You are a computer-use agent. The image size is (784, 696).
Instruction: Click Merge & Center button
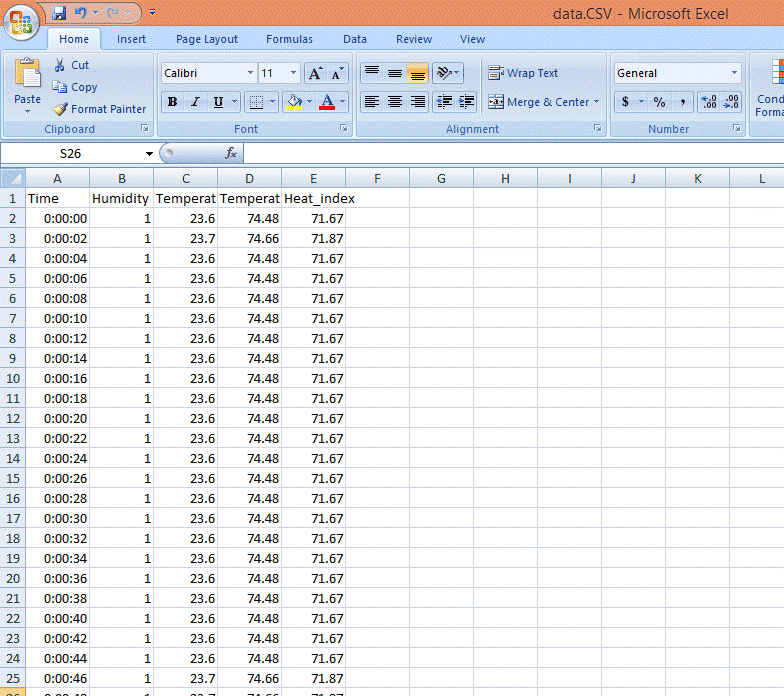(538, 102)
